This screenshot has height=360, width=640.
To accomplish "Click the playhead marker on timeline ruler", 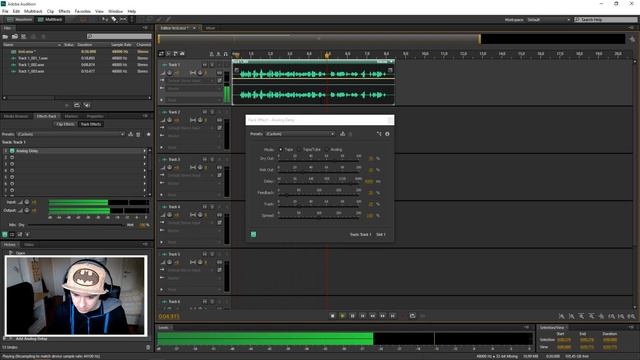I will [327, 54].
